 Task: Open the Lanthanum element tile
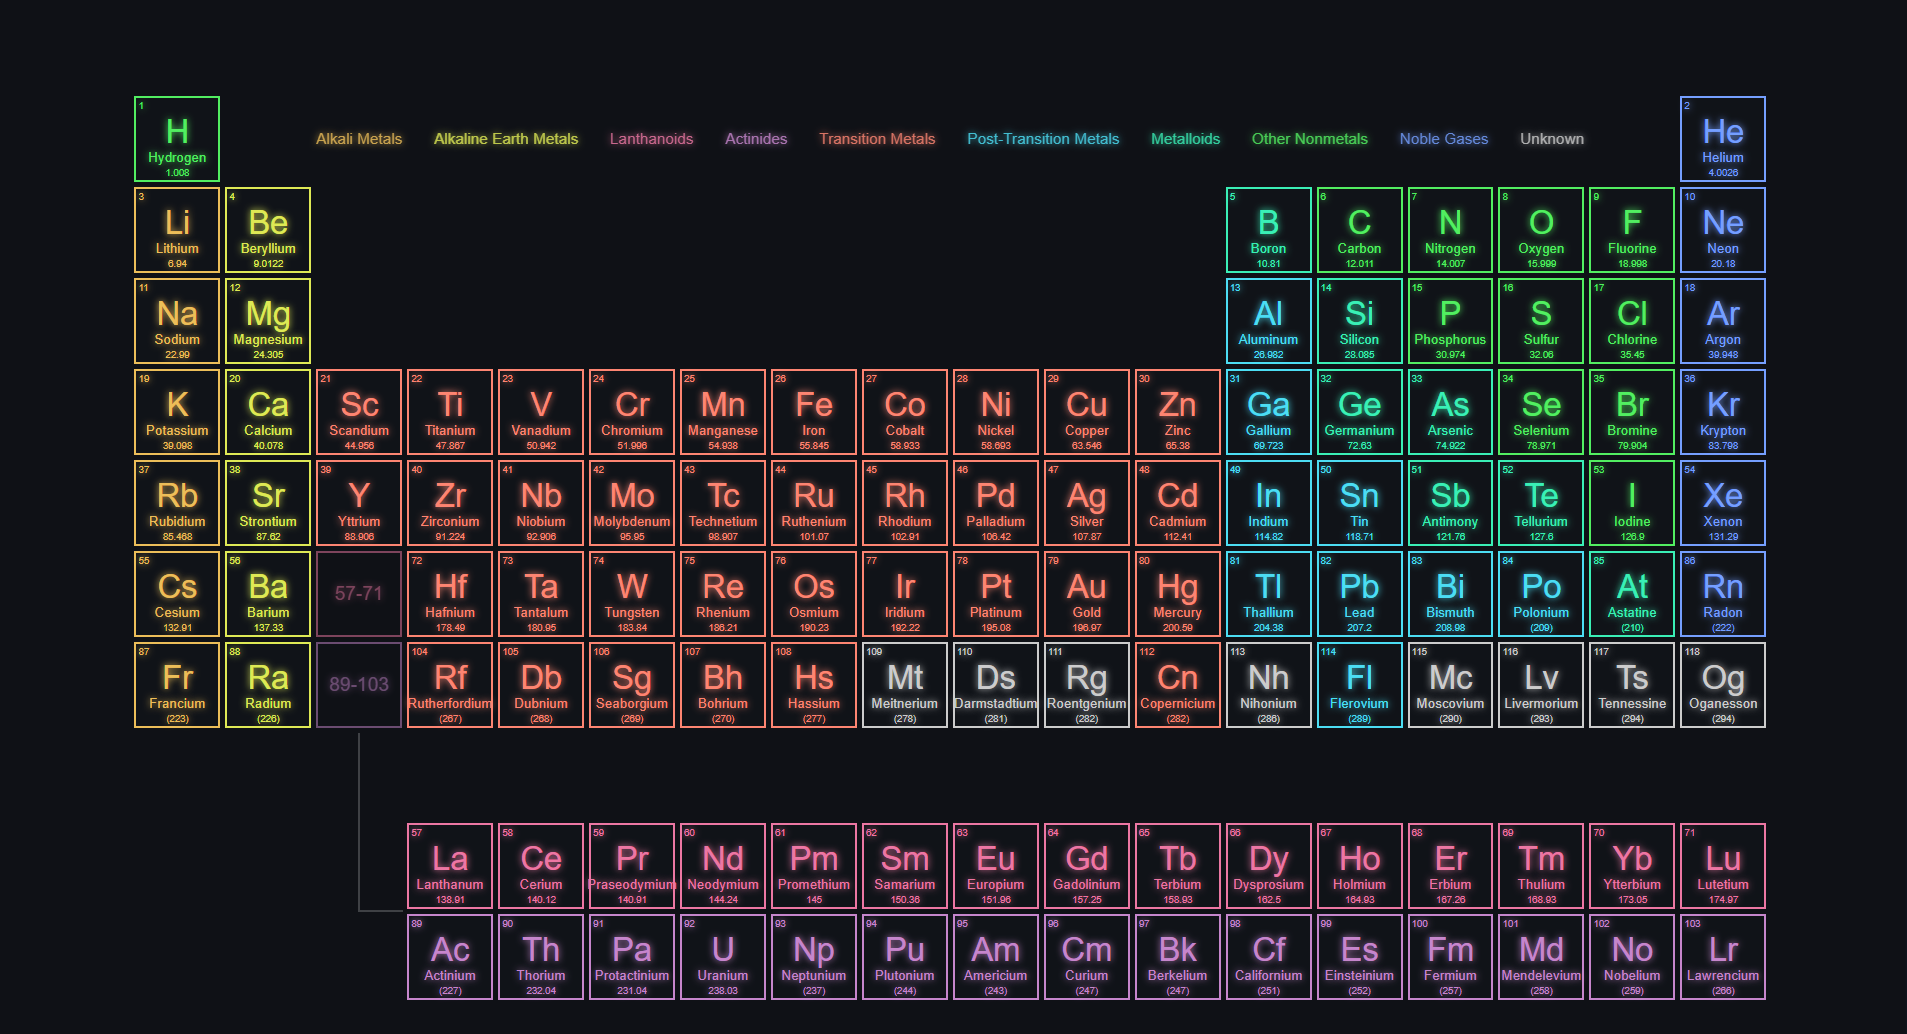coord(450,866)
